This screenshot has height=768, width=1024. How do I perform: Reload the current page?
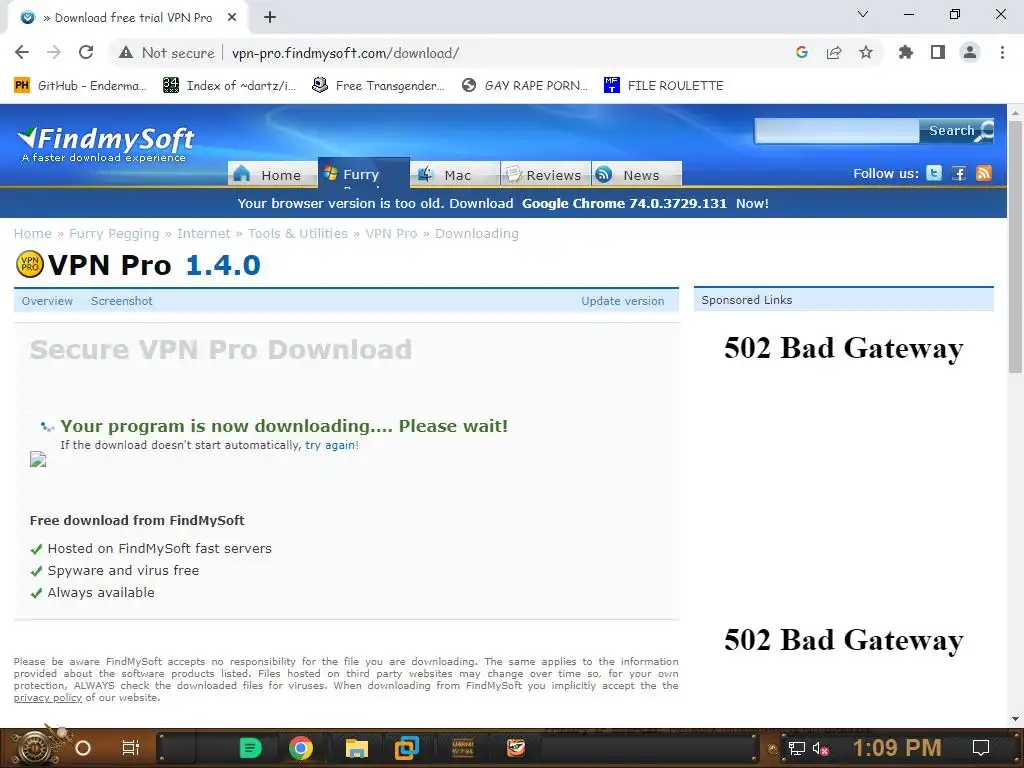tap(86, 52)
